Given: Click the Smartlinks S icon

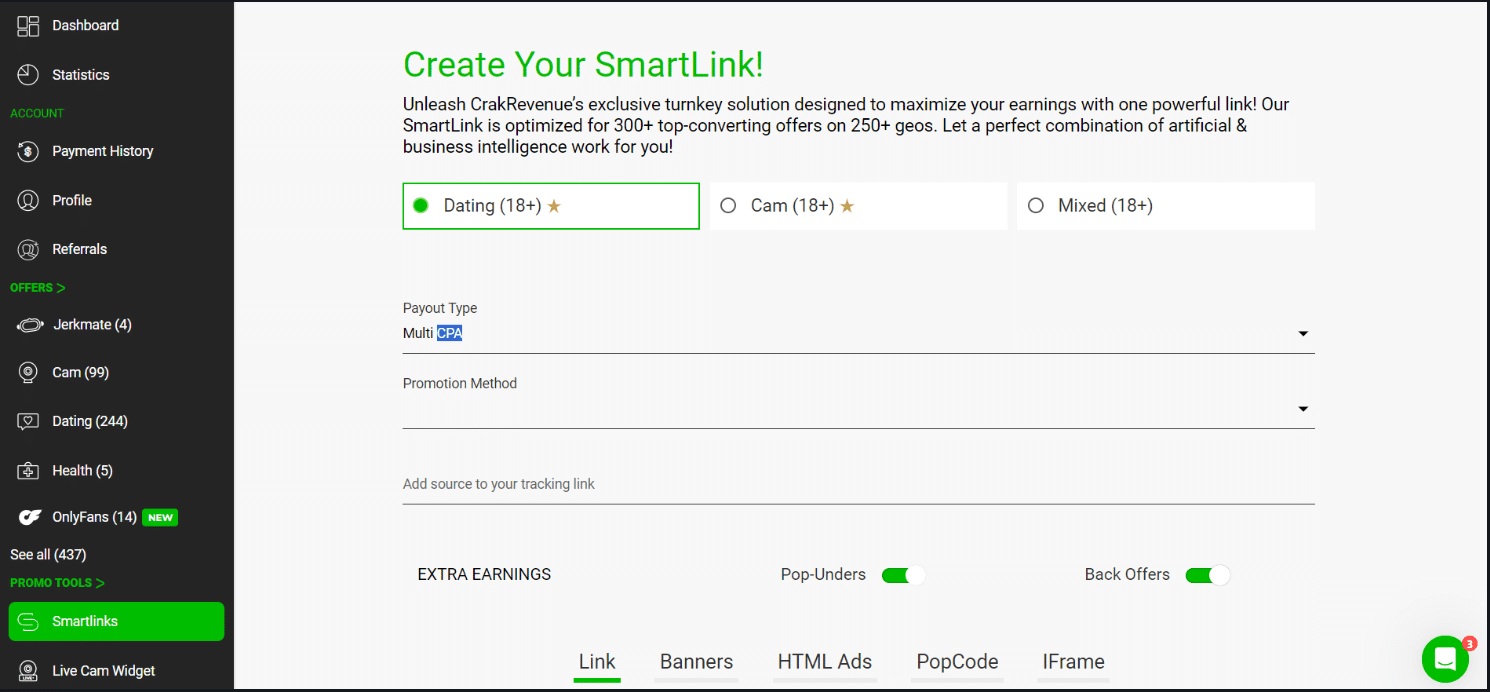Looking at the screenshot, I should 28,621.
